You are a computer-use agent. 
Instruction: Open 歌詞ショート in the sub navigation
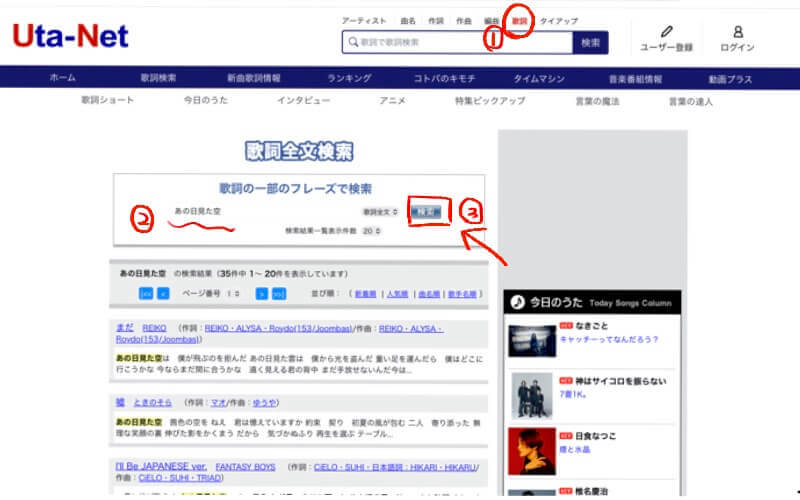[108, 100]
